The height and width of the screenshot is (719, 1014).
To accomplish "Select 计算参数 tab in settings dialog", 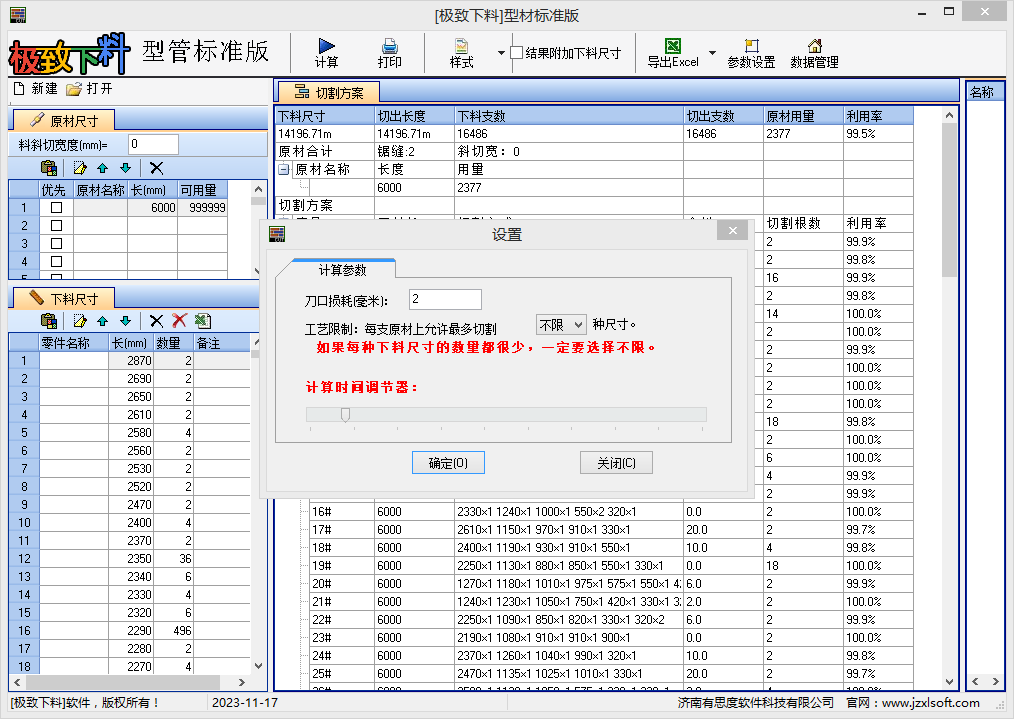I will pyautogui.click(x=343, y=270).
